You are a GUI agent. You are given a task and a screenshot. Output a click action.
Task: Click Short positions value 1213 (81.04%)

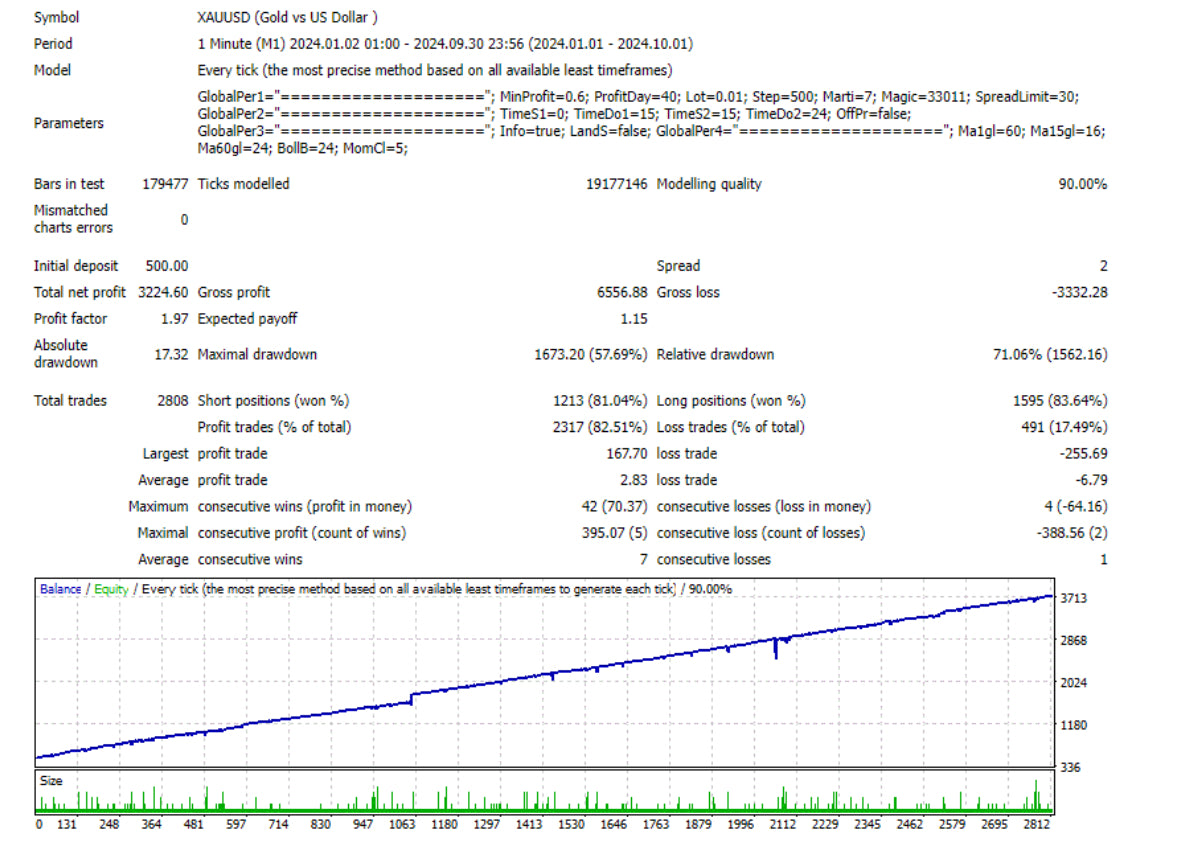tap(599, 401)
